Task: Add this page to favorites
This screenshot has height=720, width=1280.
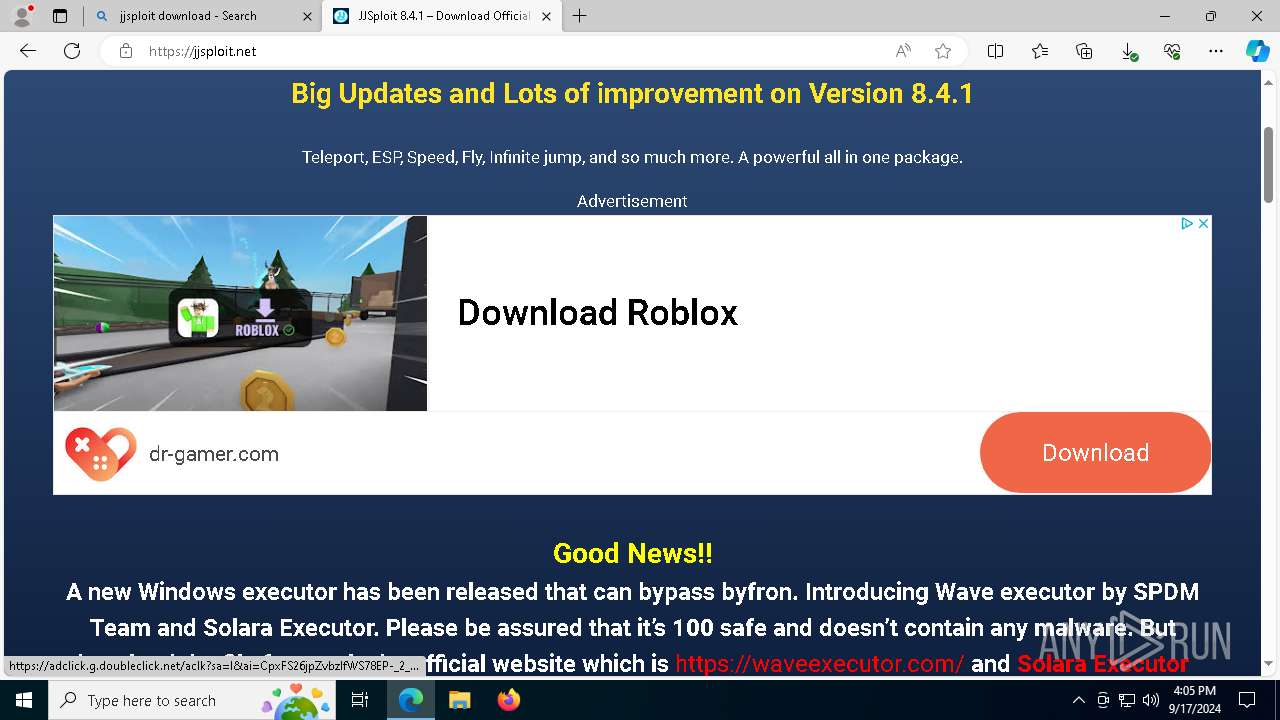Action: click(x=943, y=51)
